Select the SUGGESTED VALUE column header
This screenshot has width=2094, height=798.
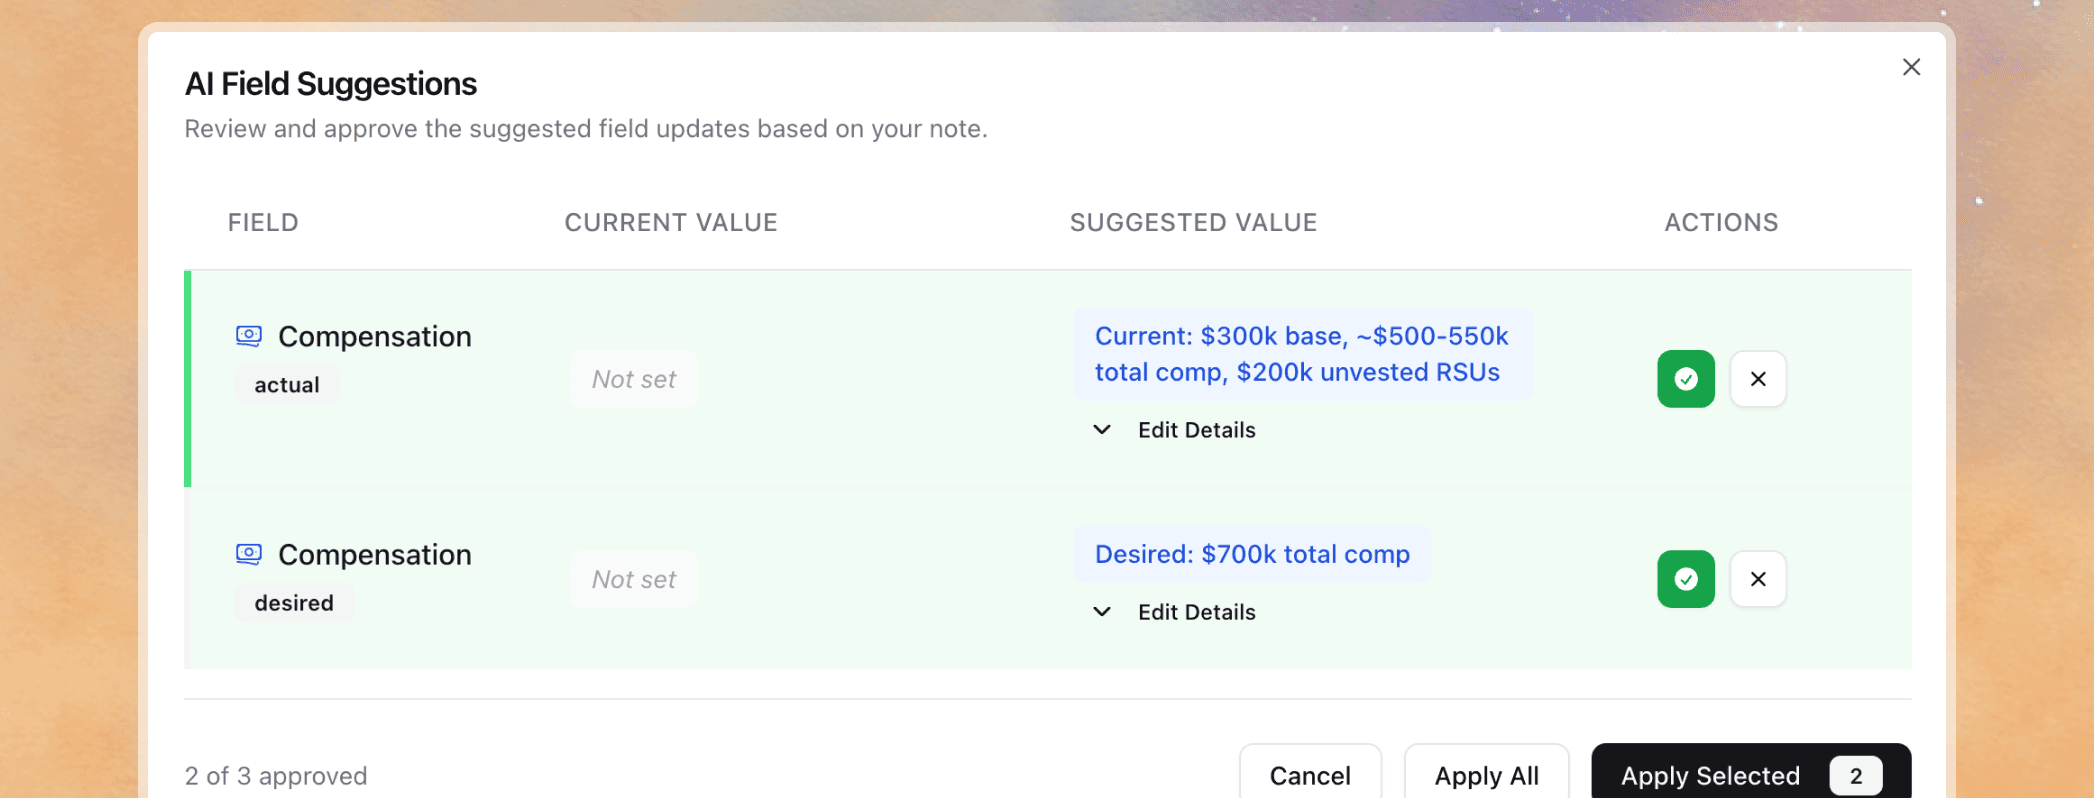pyautogui.click(x=1193, y=222)
